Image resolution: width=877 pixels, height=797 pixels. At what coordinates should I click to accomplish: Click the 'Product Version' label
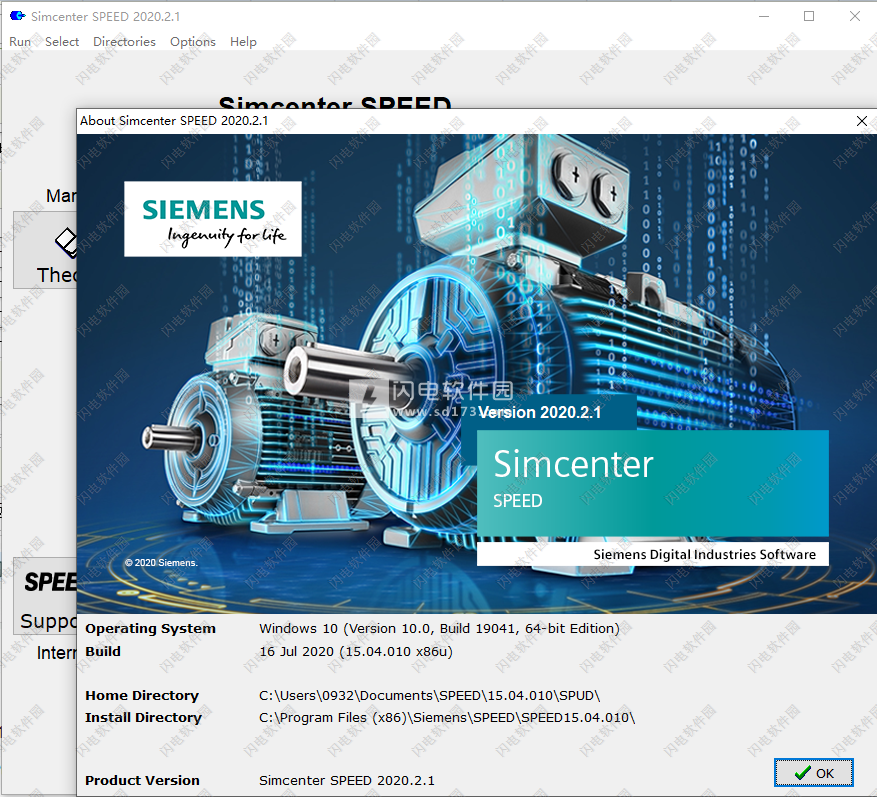click(x=143, y=780)
